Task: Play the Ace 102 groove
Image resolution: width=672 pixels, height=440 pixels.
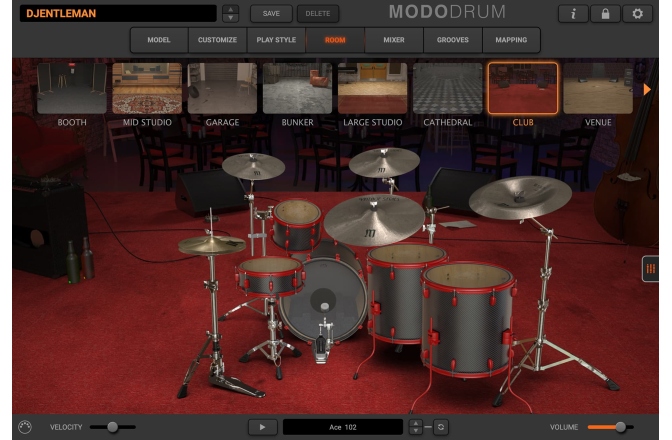Action: pyautogui.click(x=263, y=427)
